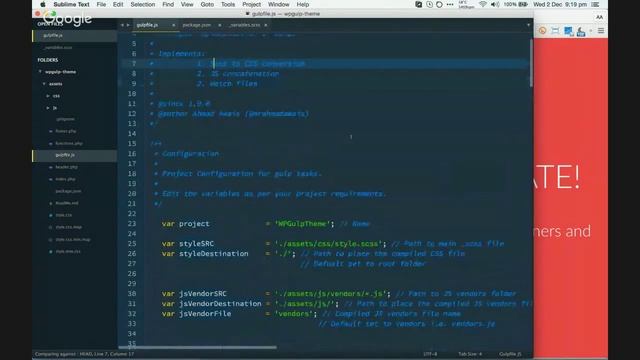
Task: Open ReadMe.md in the sidebar
Action: click(x=67, y=203)
